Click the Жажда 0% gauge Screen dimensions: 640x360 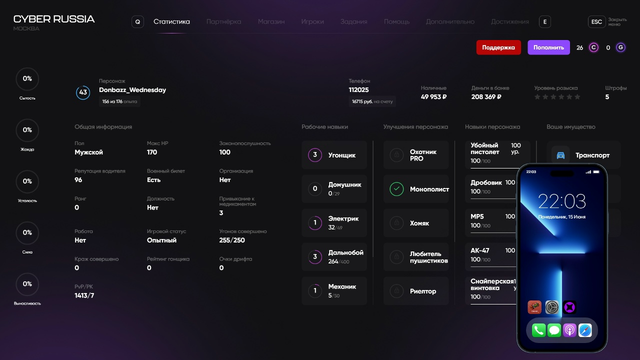pyautogui.click(x=27, y=130)
